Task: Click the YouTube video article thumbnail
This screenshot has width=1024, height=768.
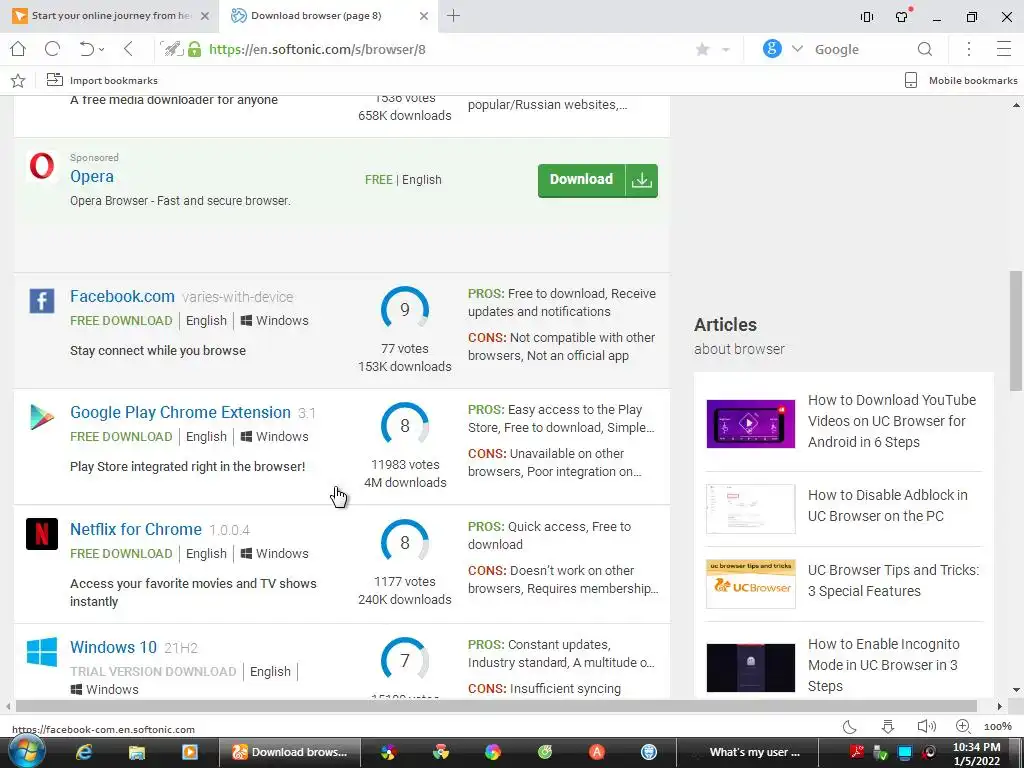Action: coord(751,424)
